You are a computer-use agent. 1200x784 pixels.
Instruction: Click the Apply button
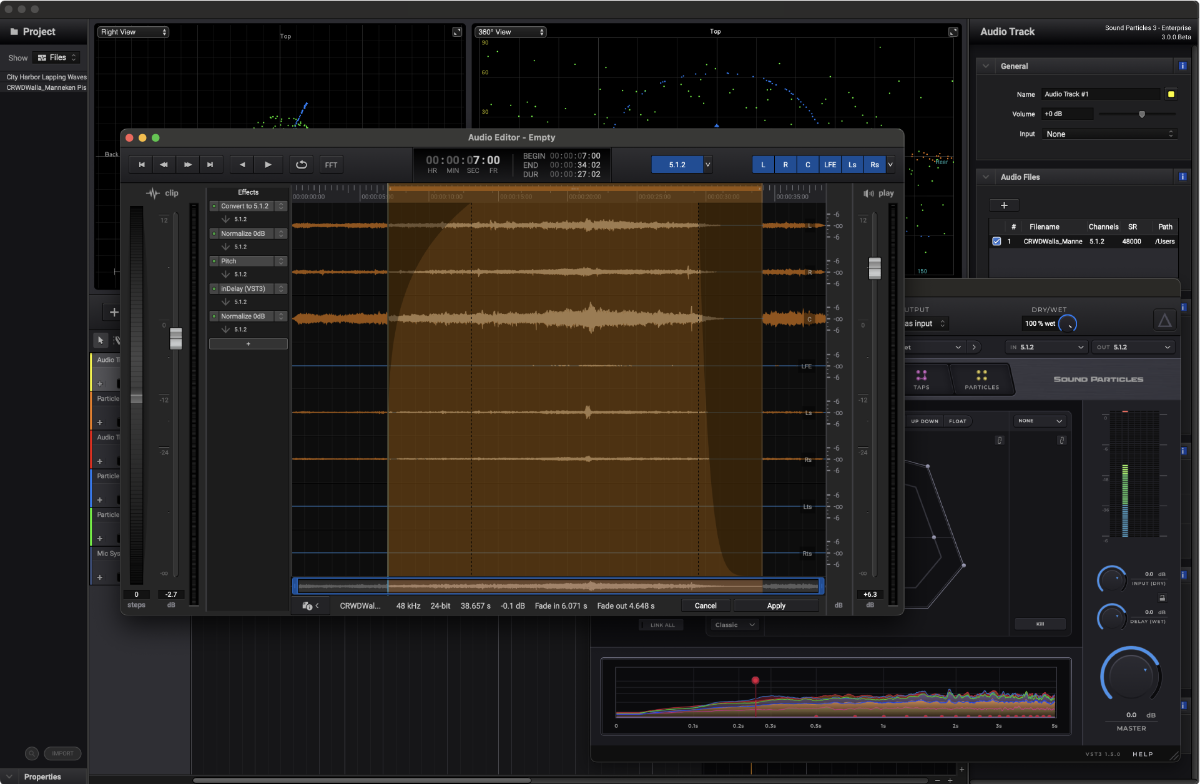(x=776, y=605)
